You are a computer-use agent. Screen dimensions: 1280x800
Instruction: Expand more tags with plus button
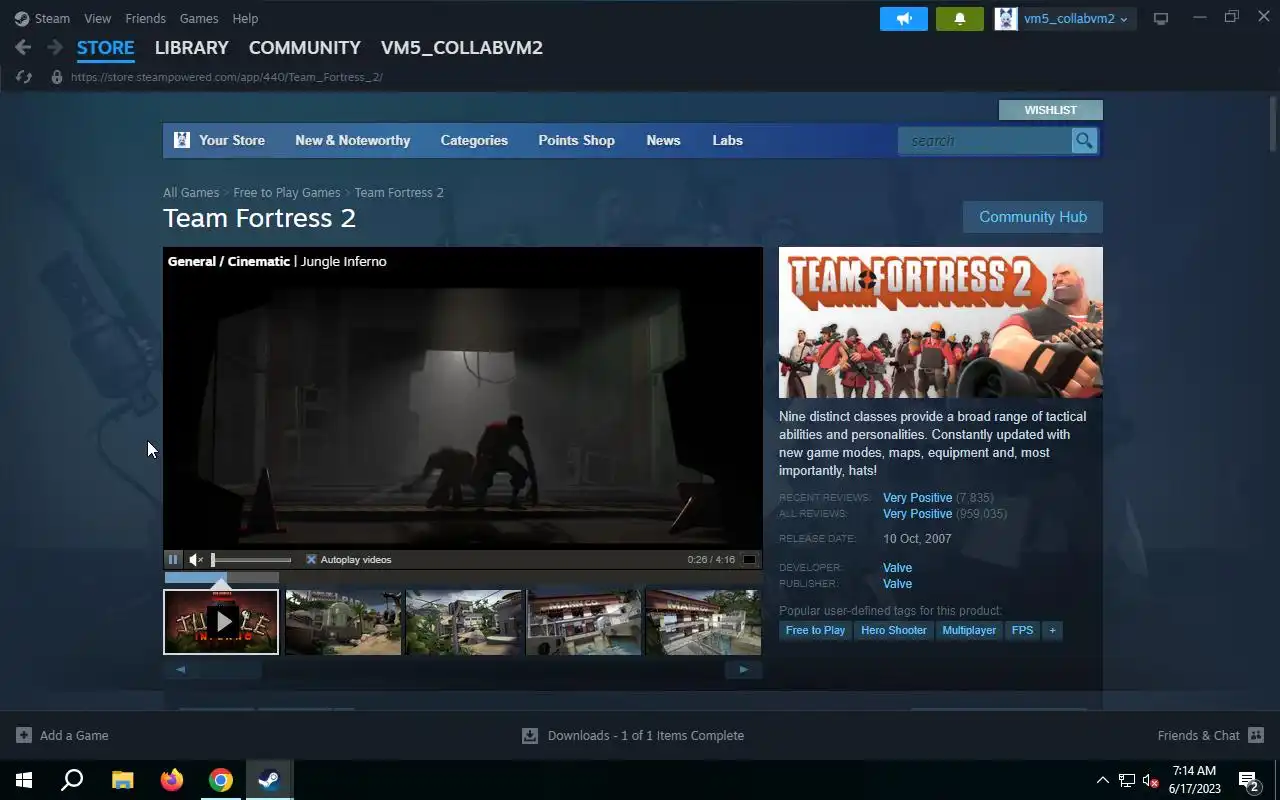1052,631
